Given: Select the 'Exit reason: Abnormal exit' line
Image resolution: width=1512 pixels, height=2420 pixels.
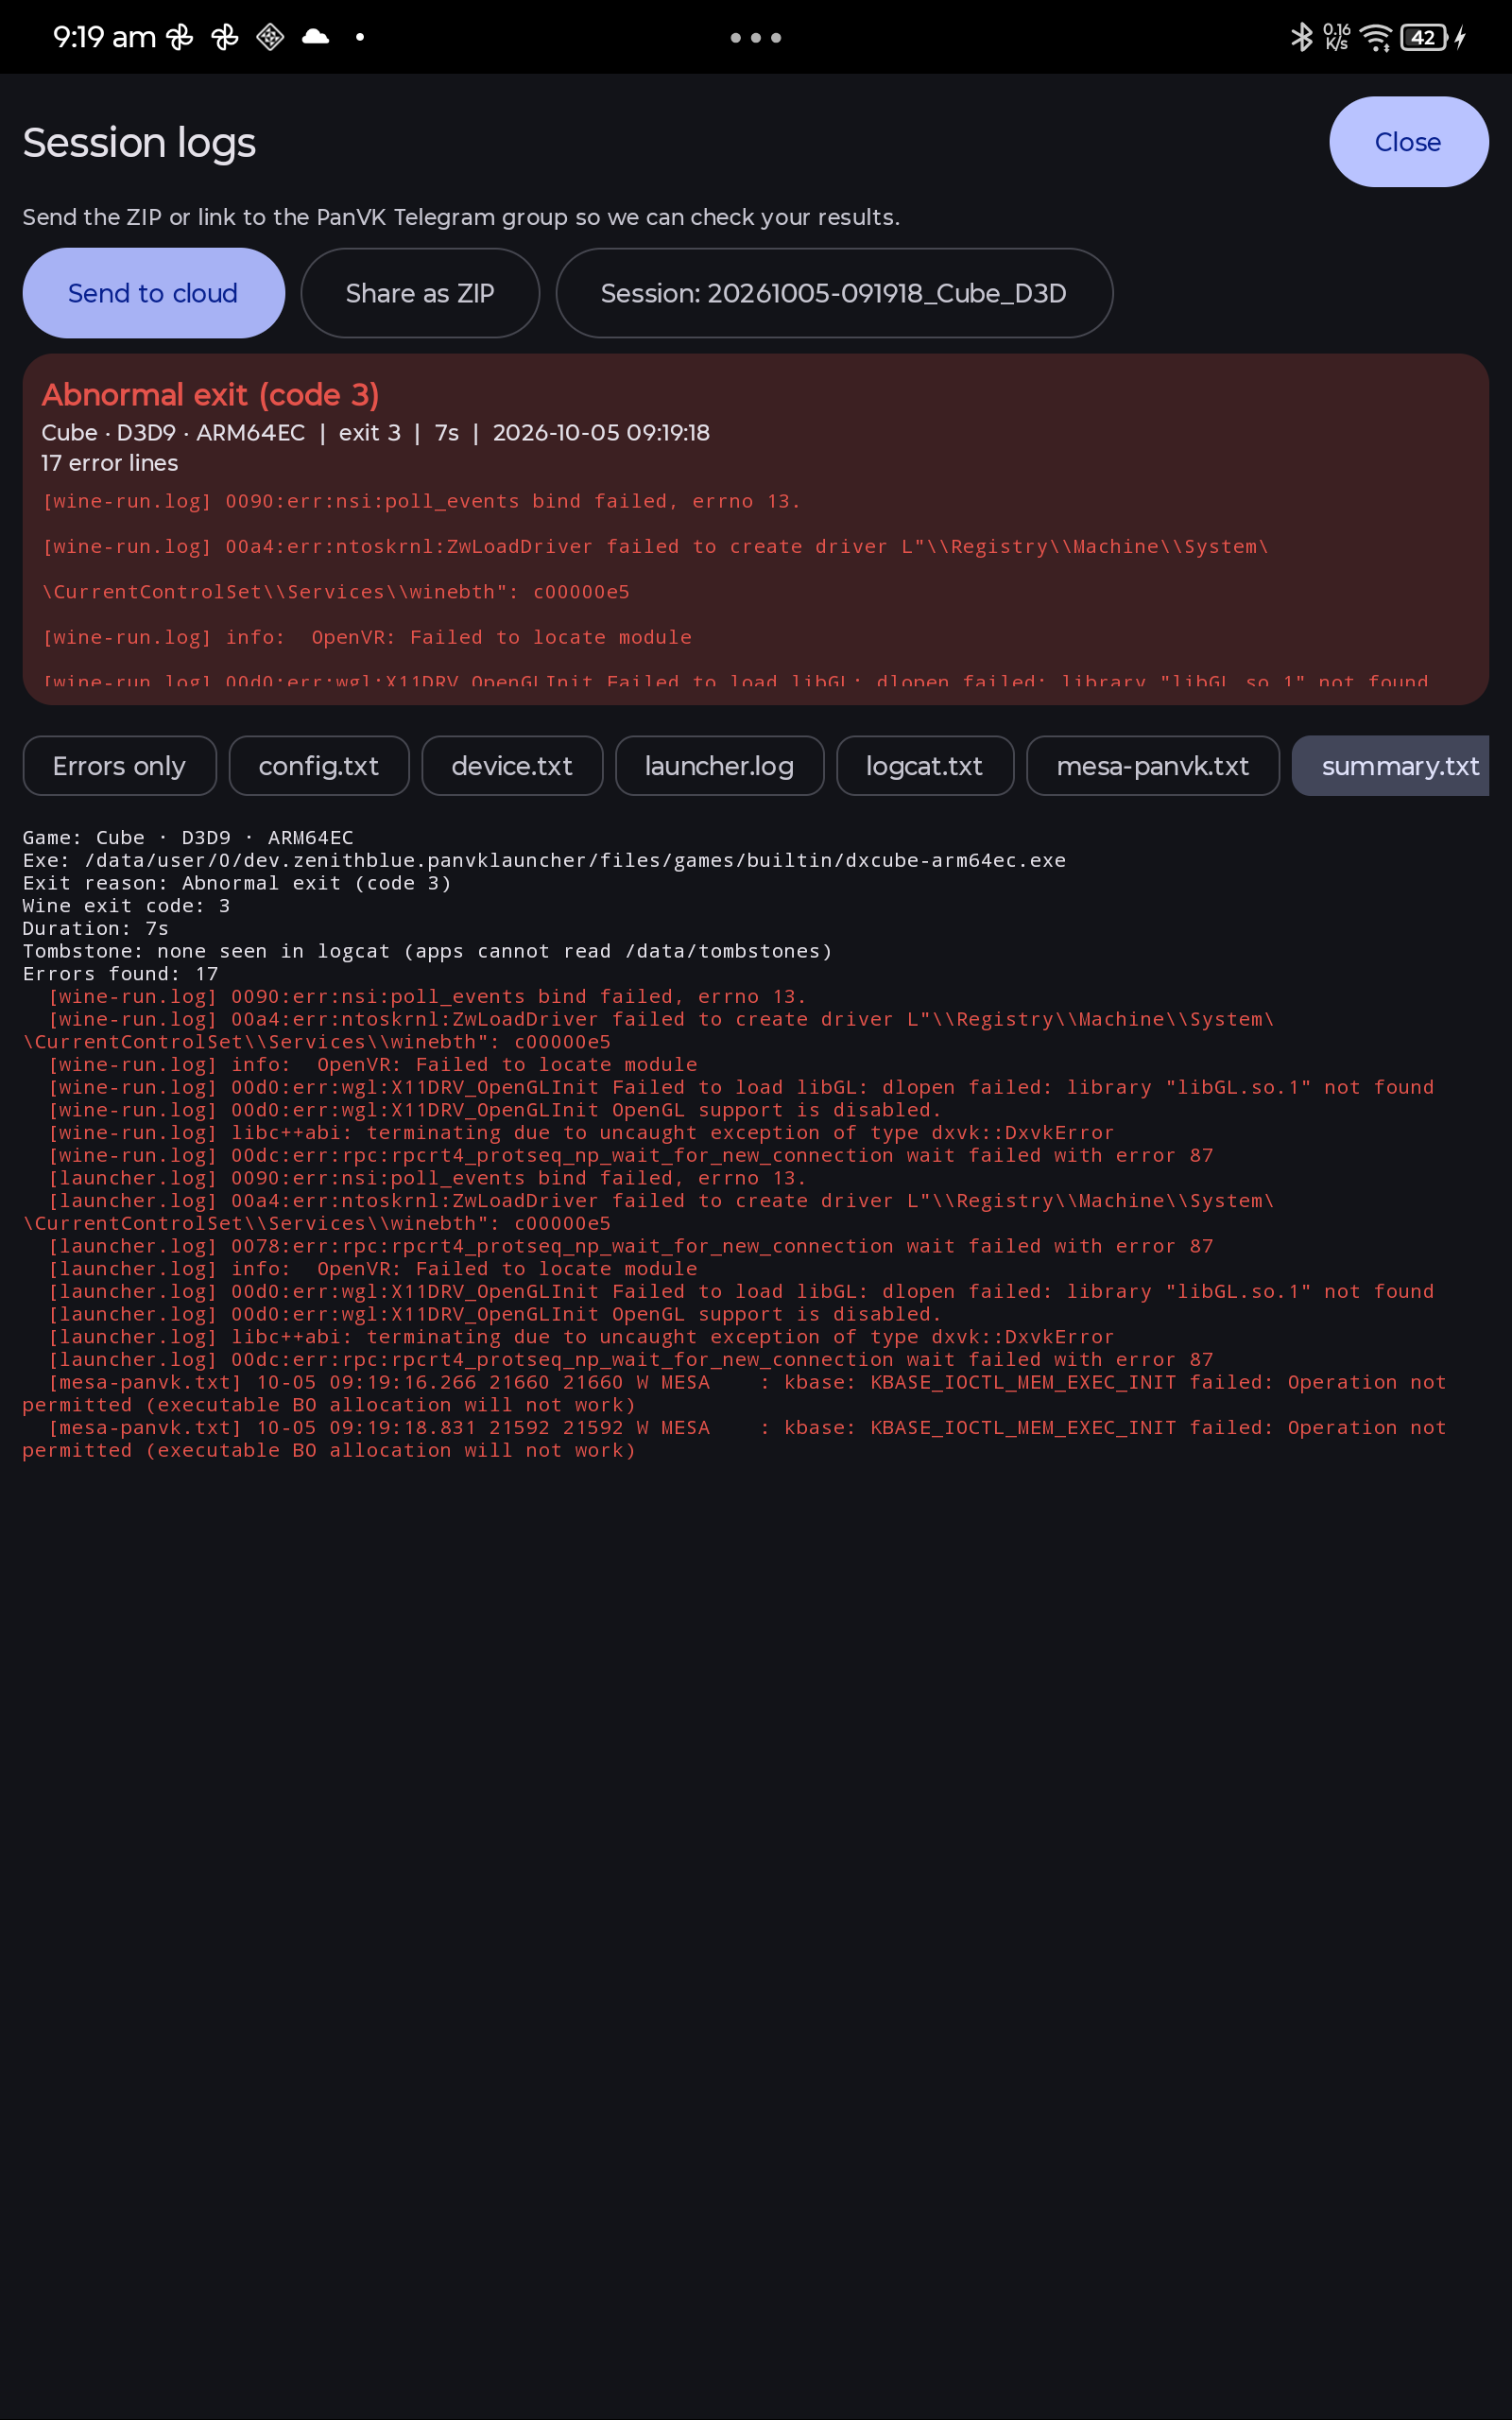Looking at the screenshot, I should [237, 883].
